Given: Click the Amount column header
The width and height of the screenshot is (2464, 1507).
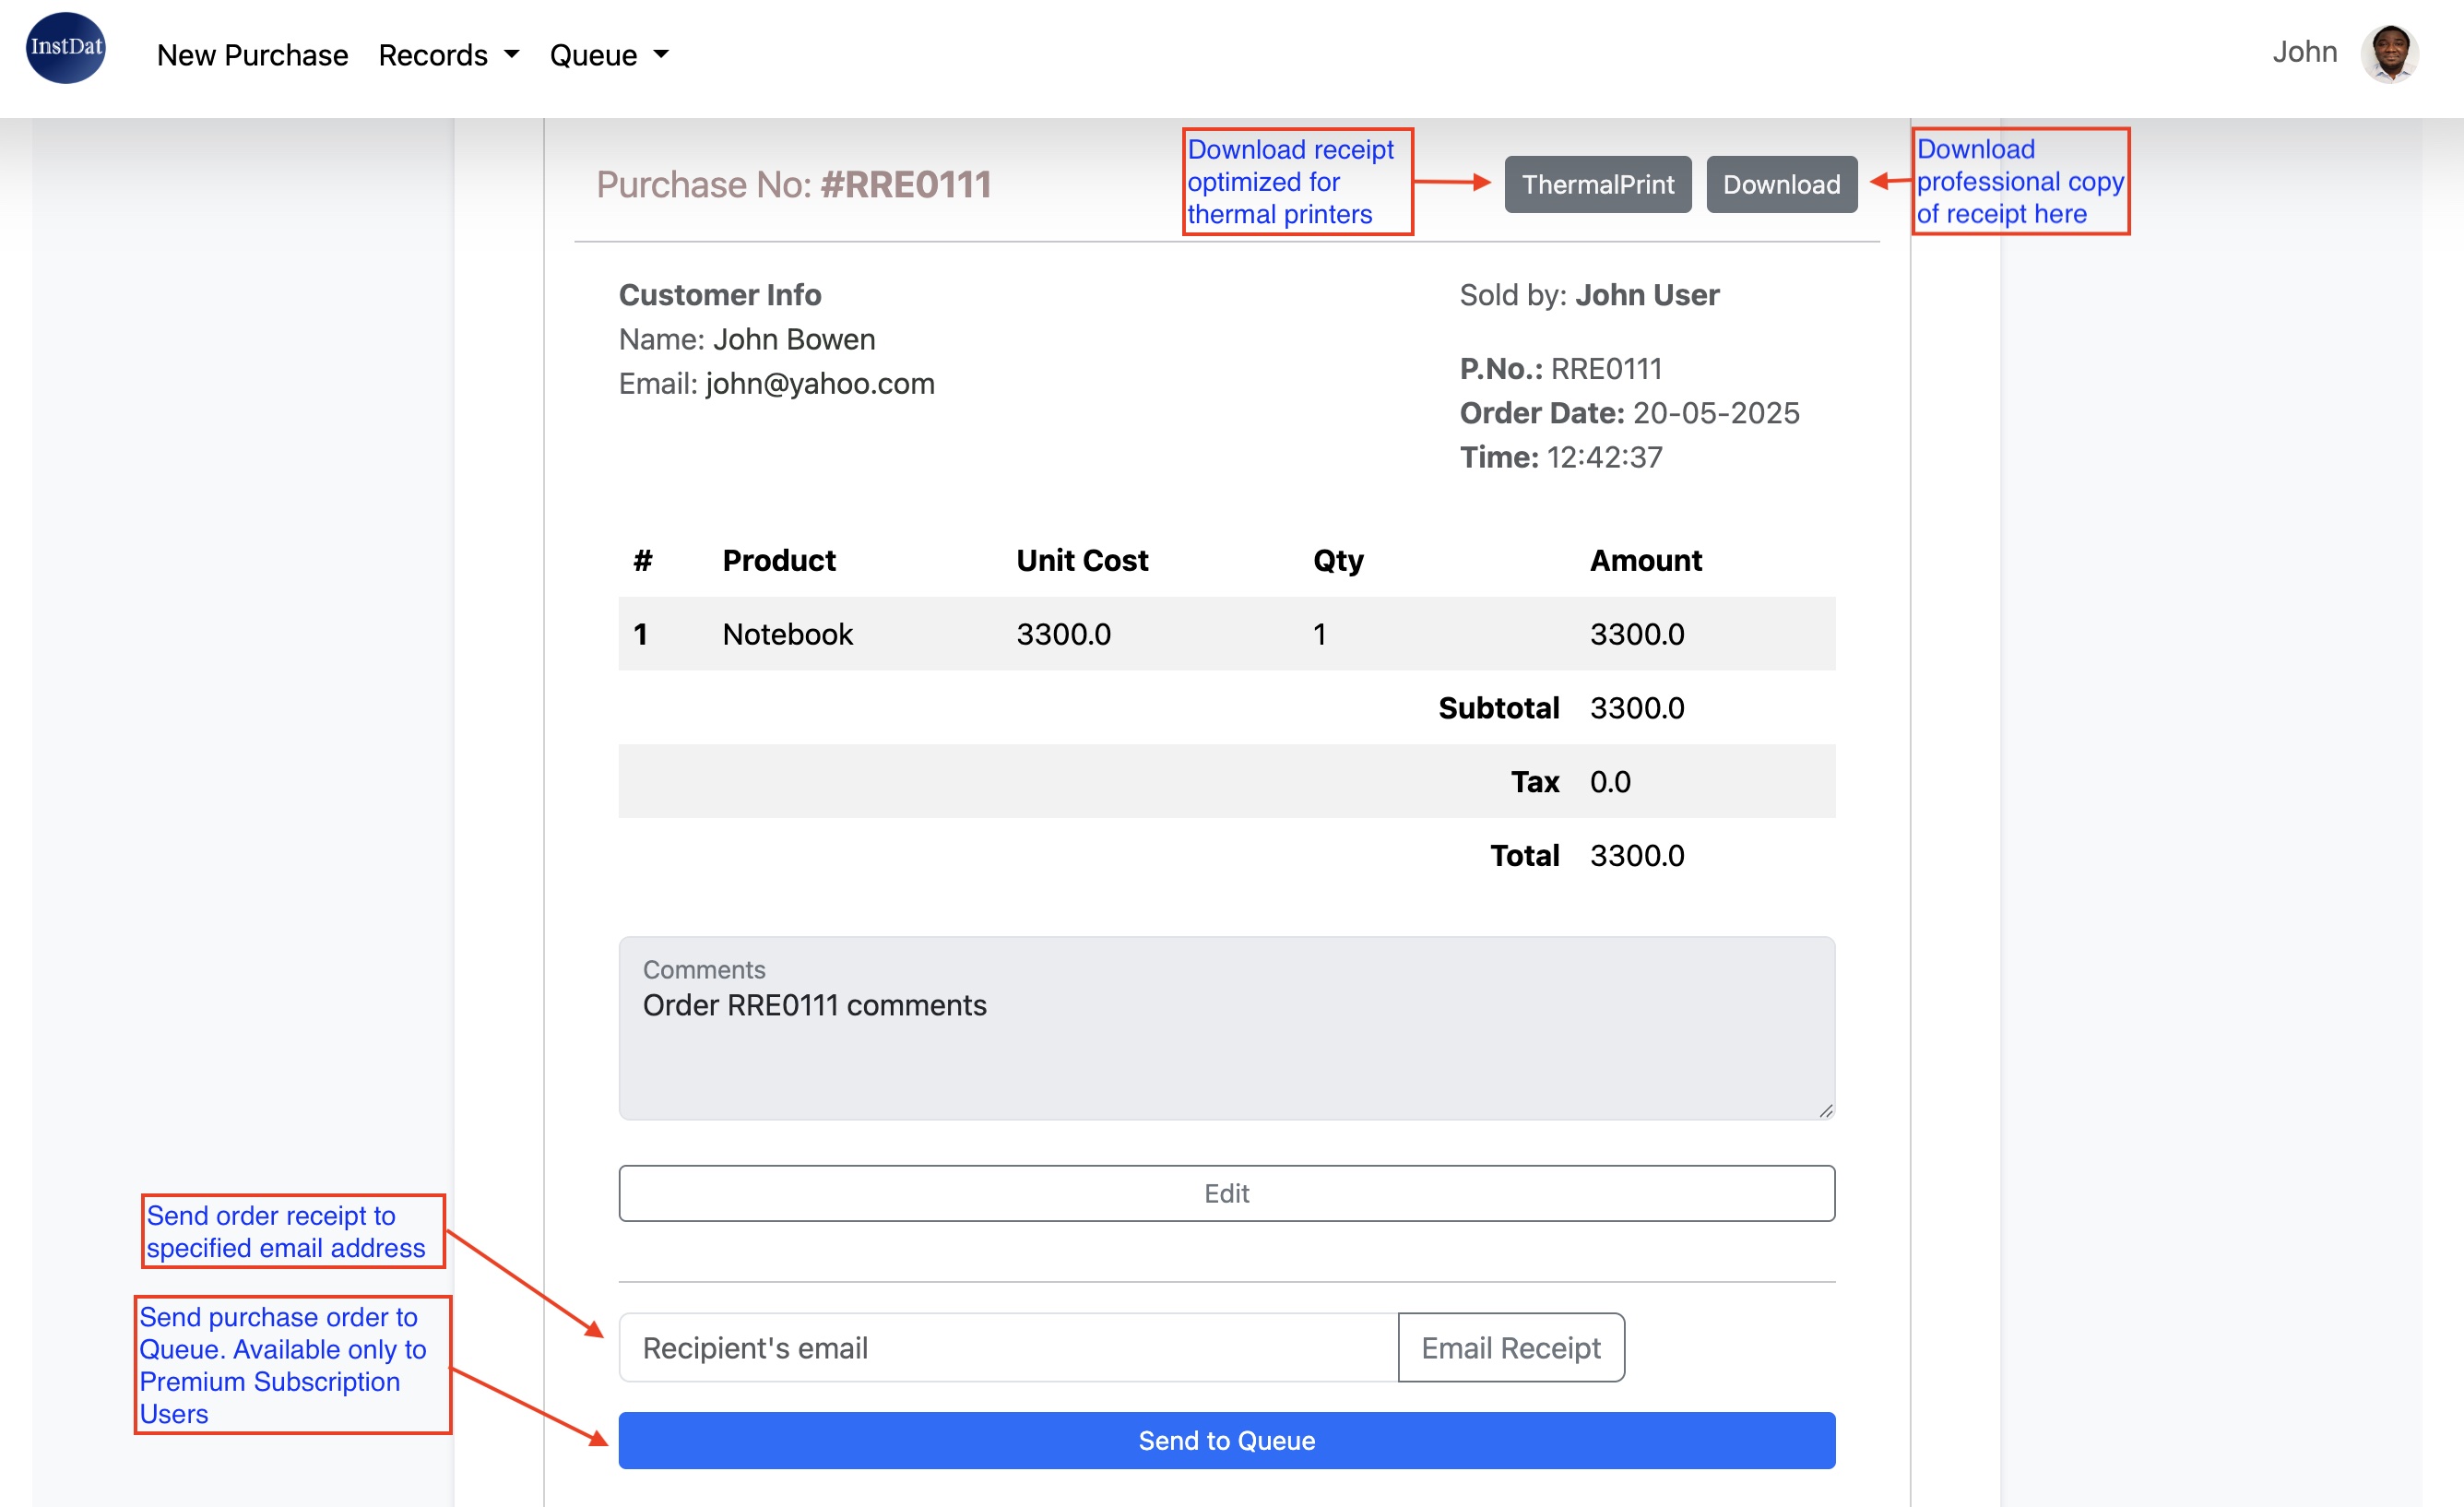Looking at the screenshot, I should 1645,560.
